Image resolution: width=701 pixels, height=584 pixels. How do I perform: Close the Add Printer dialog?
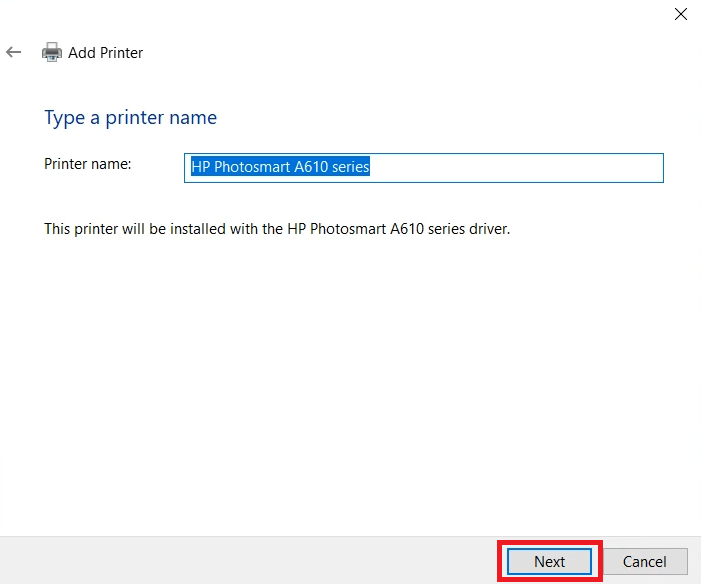click(x=680, y=14)
